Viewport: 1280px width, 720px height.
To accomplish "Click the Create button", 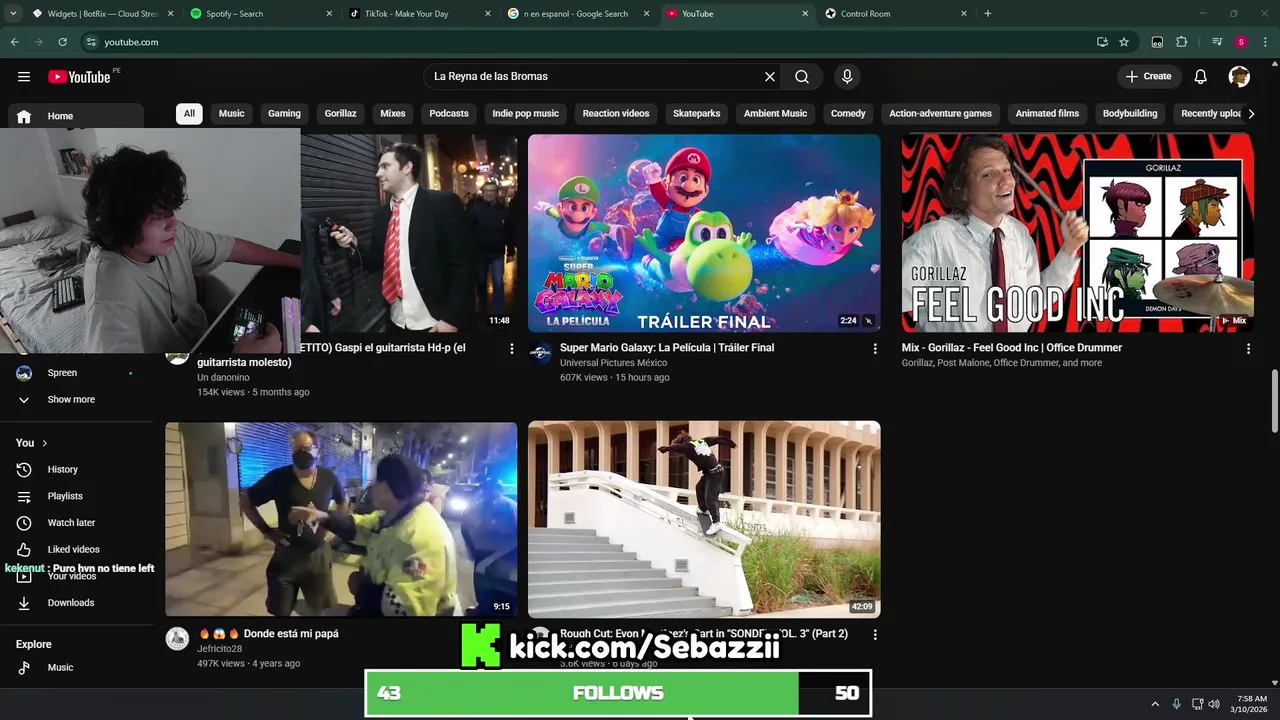I will click(x=1149, y=76).
